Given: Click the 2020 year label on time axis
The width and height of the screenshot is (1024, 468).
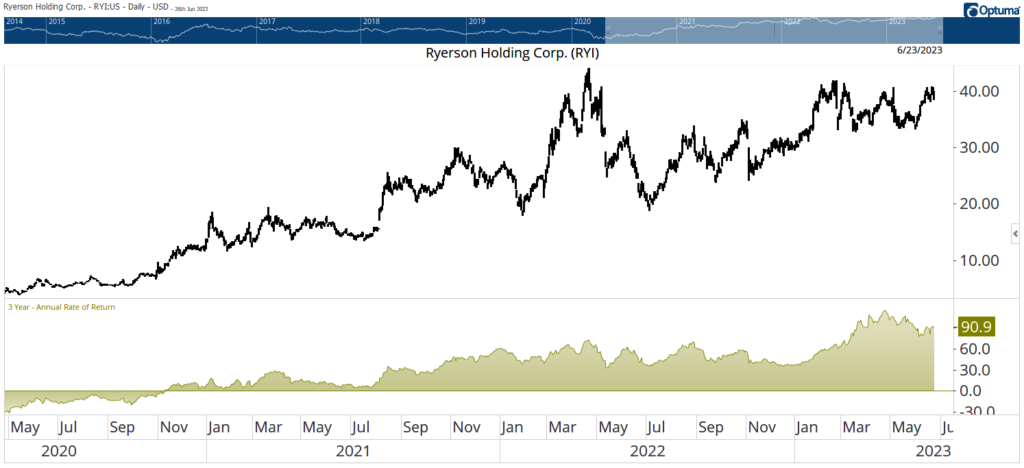Looking at the screenshot, I should click(59, 451).
